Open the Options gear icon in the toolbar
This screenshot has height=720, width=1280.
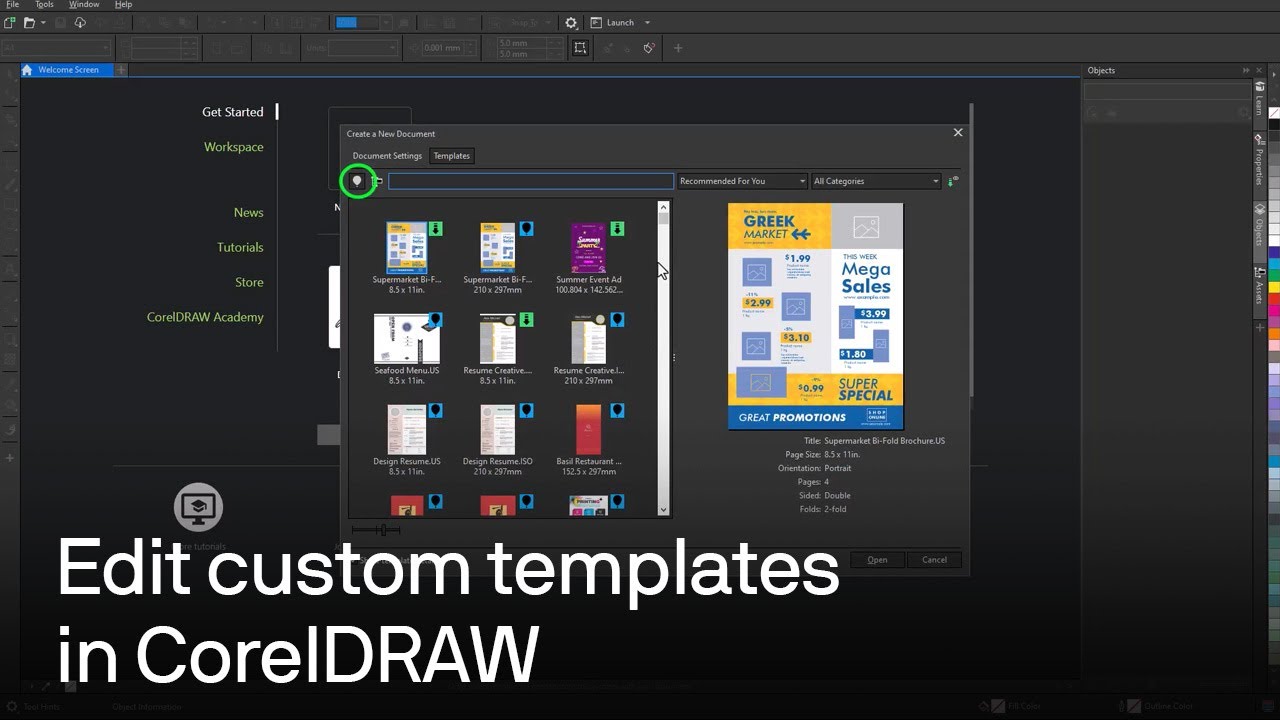pos(571,22)
